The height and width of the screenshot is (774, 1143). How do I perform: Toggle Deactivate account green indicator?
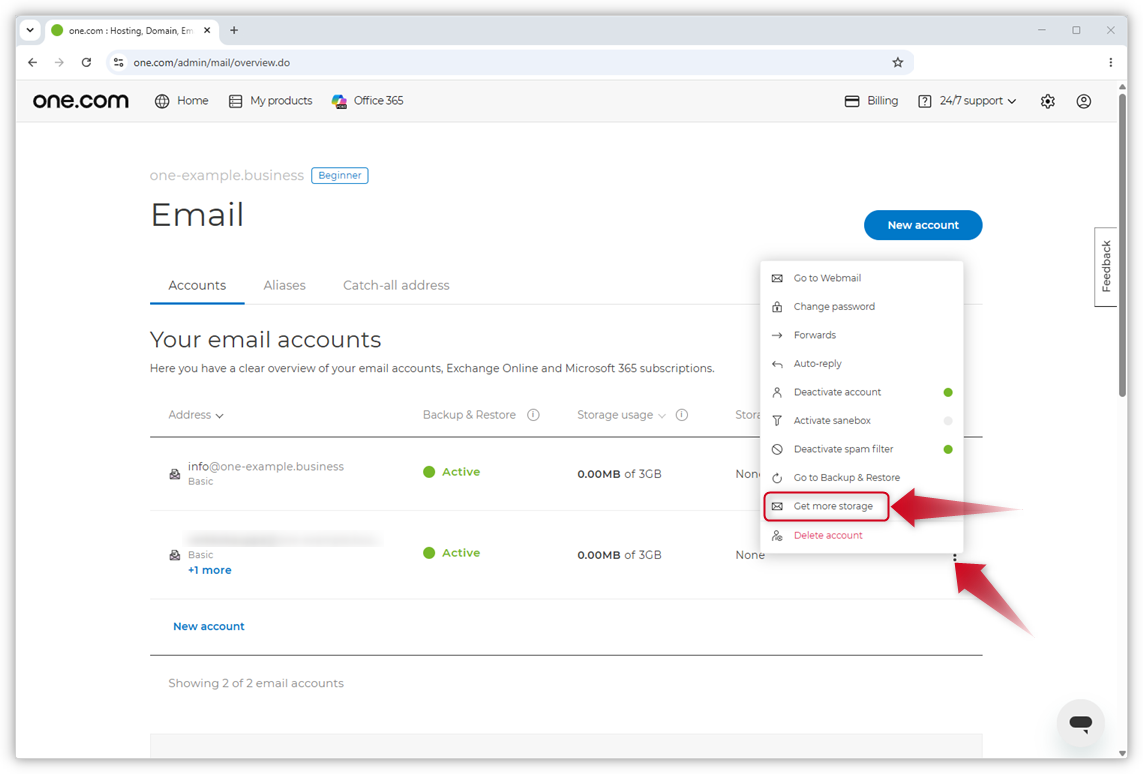[948, 392]
